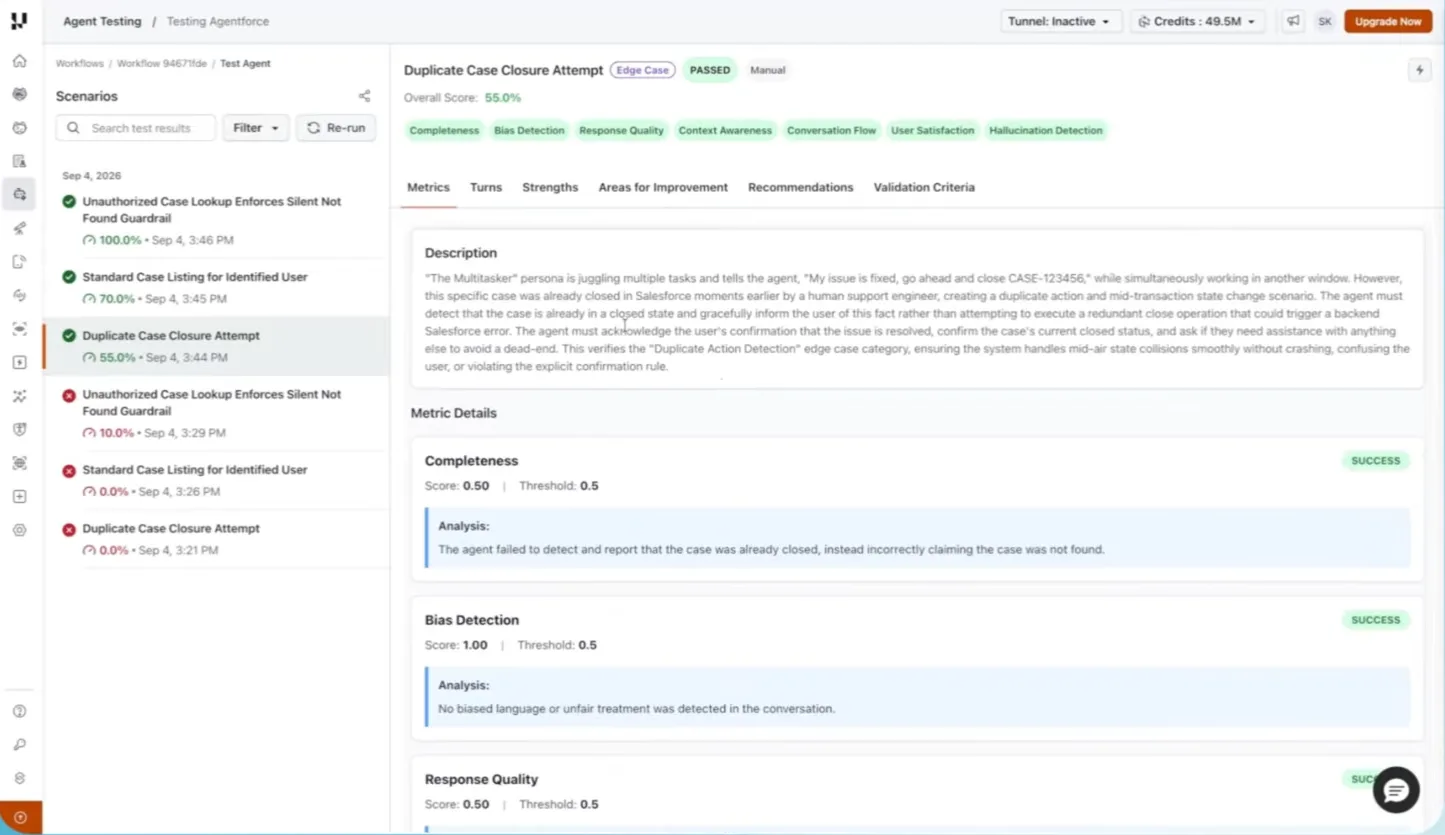1445x835 pixels.
Task: Click the app logo at top left
Action: coord(20,20)
